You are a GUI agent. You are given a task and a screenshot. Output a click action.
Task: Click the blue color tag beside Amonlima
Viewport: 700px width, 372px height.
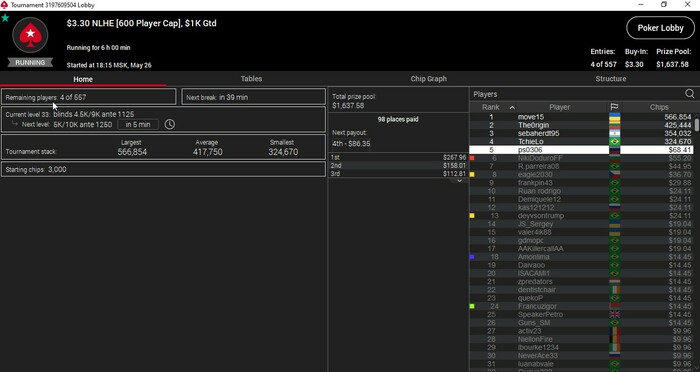[x=472, y=257]
